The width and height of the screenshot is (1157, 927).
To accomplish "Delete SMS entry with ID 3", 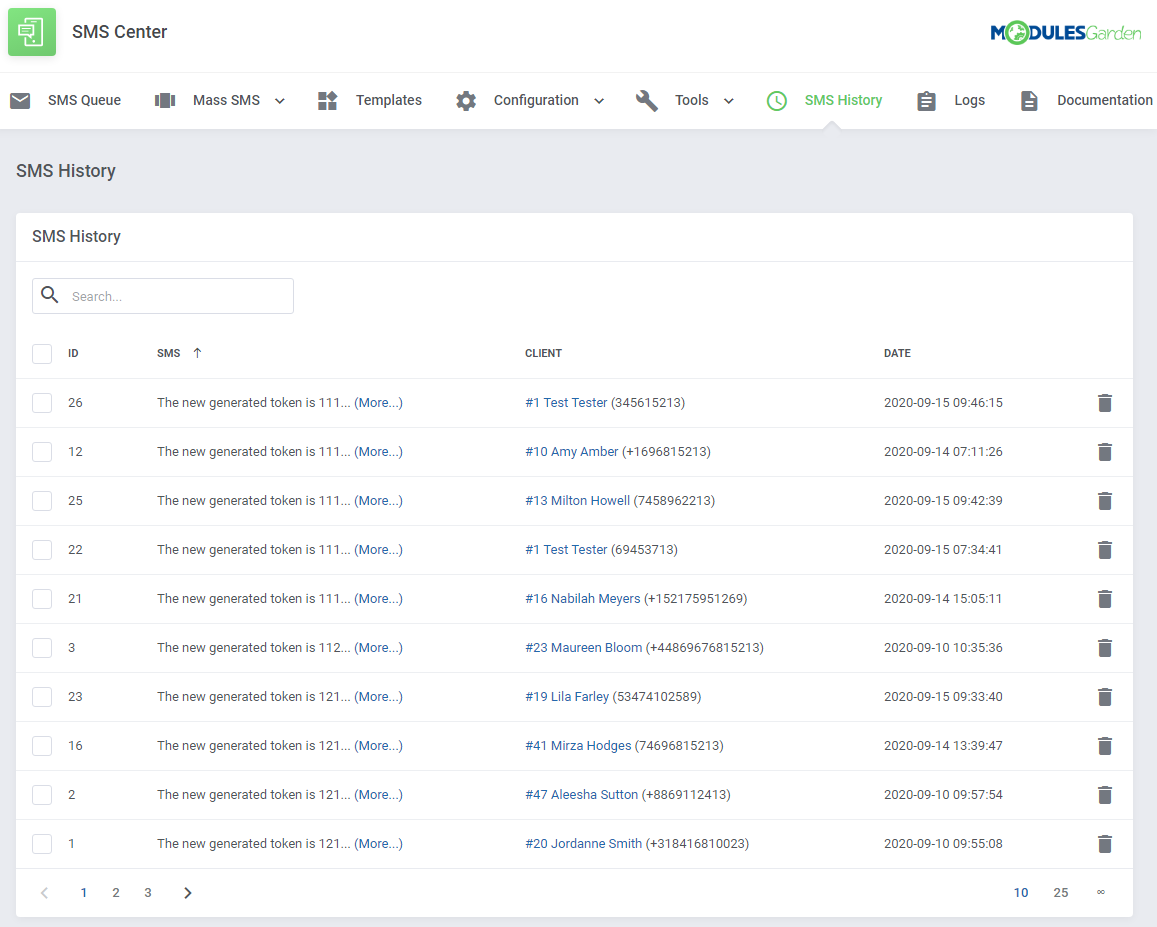I will tap(1105, 648).
